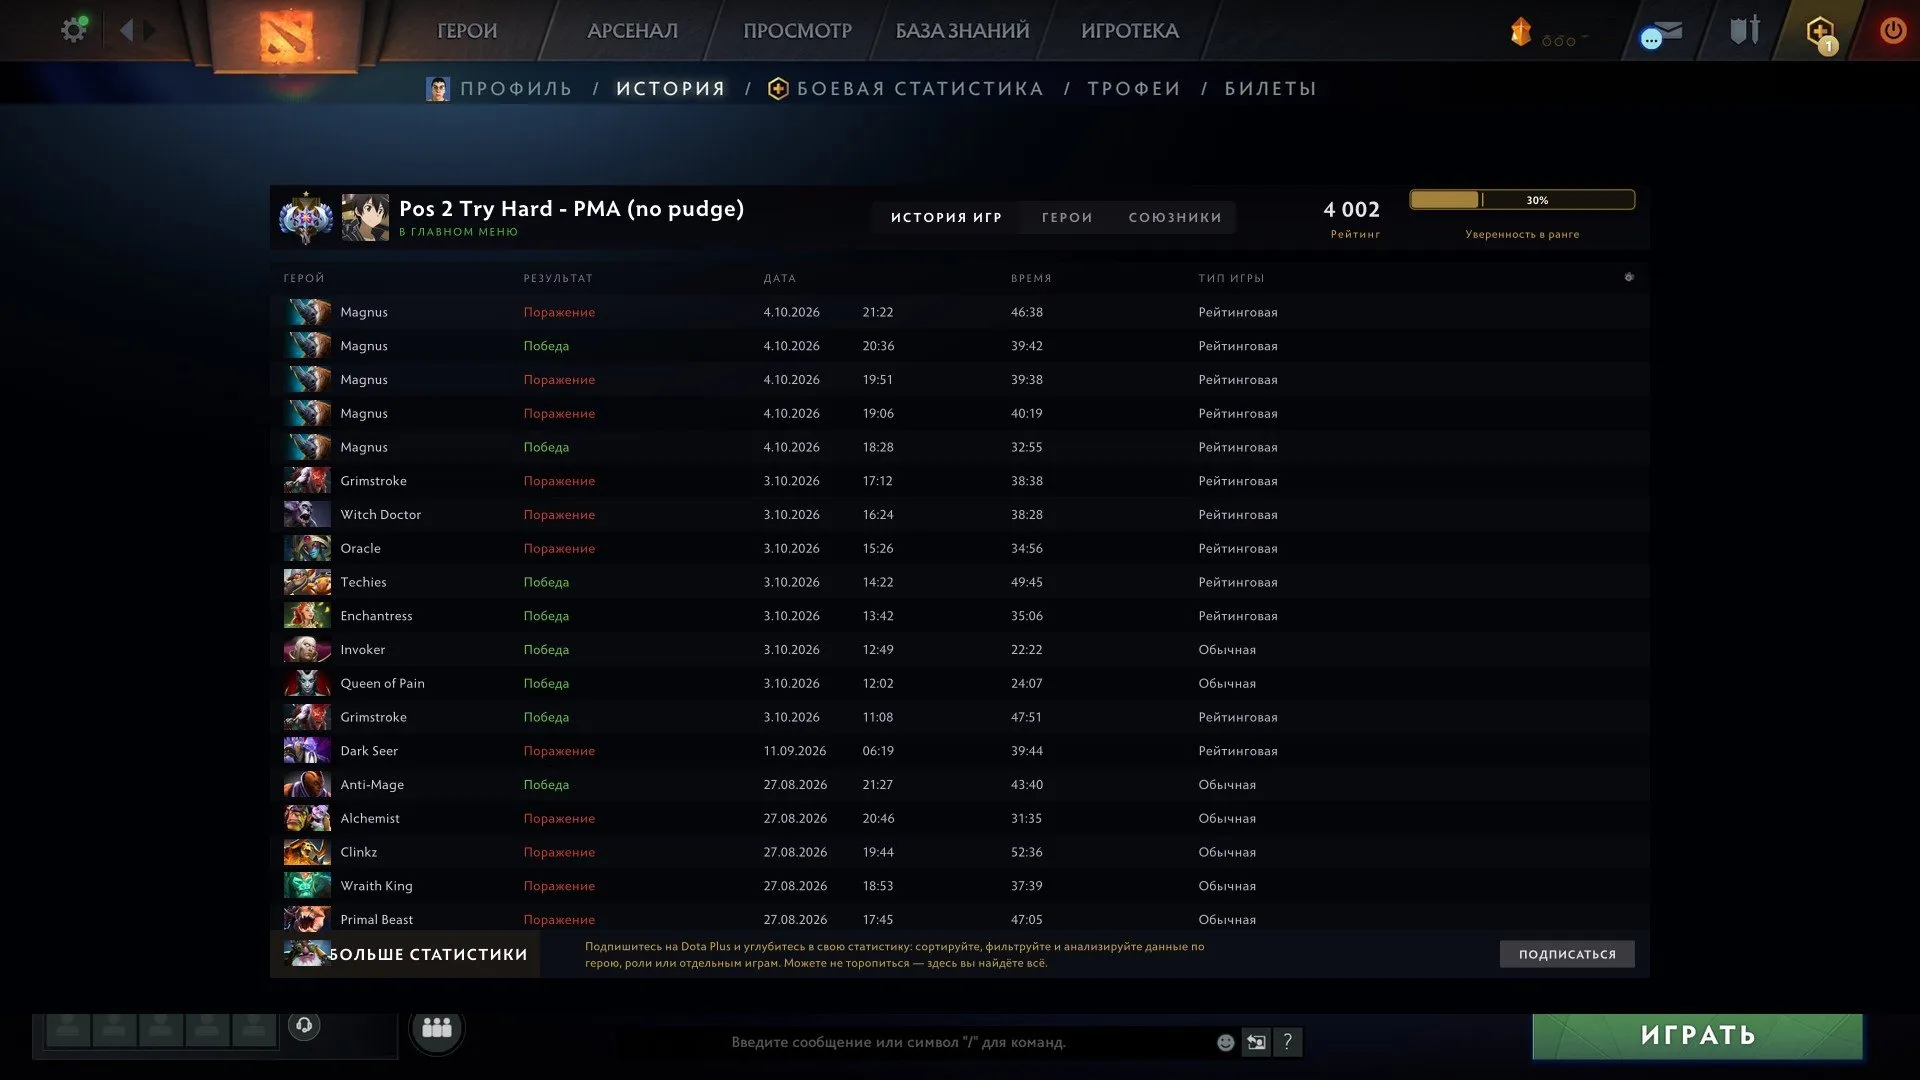
Task: Click the red power quit icon
Action: click(1892, 31)
